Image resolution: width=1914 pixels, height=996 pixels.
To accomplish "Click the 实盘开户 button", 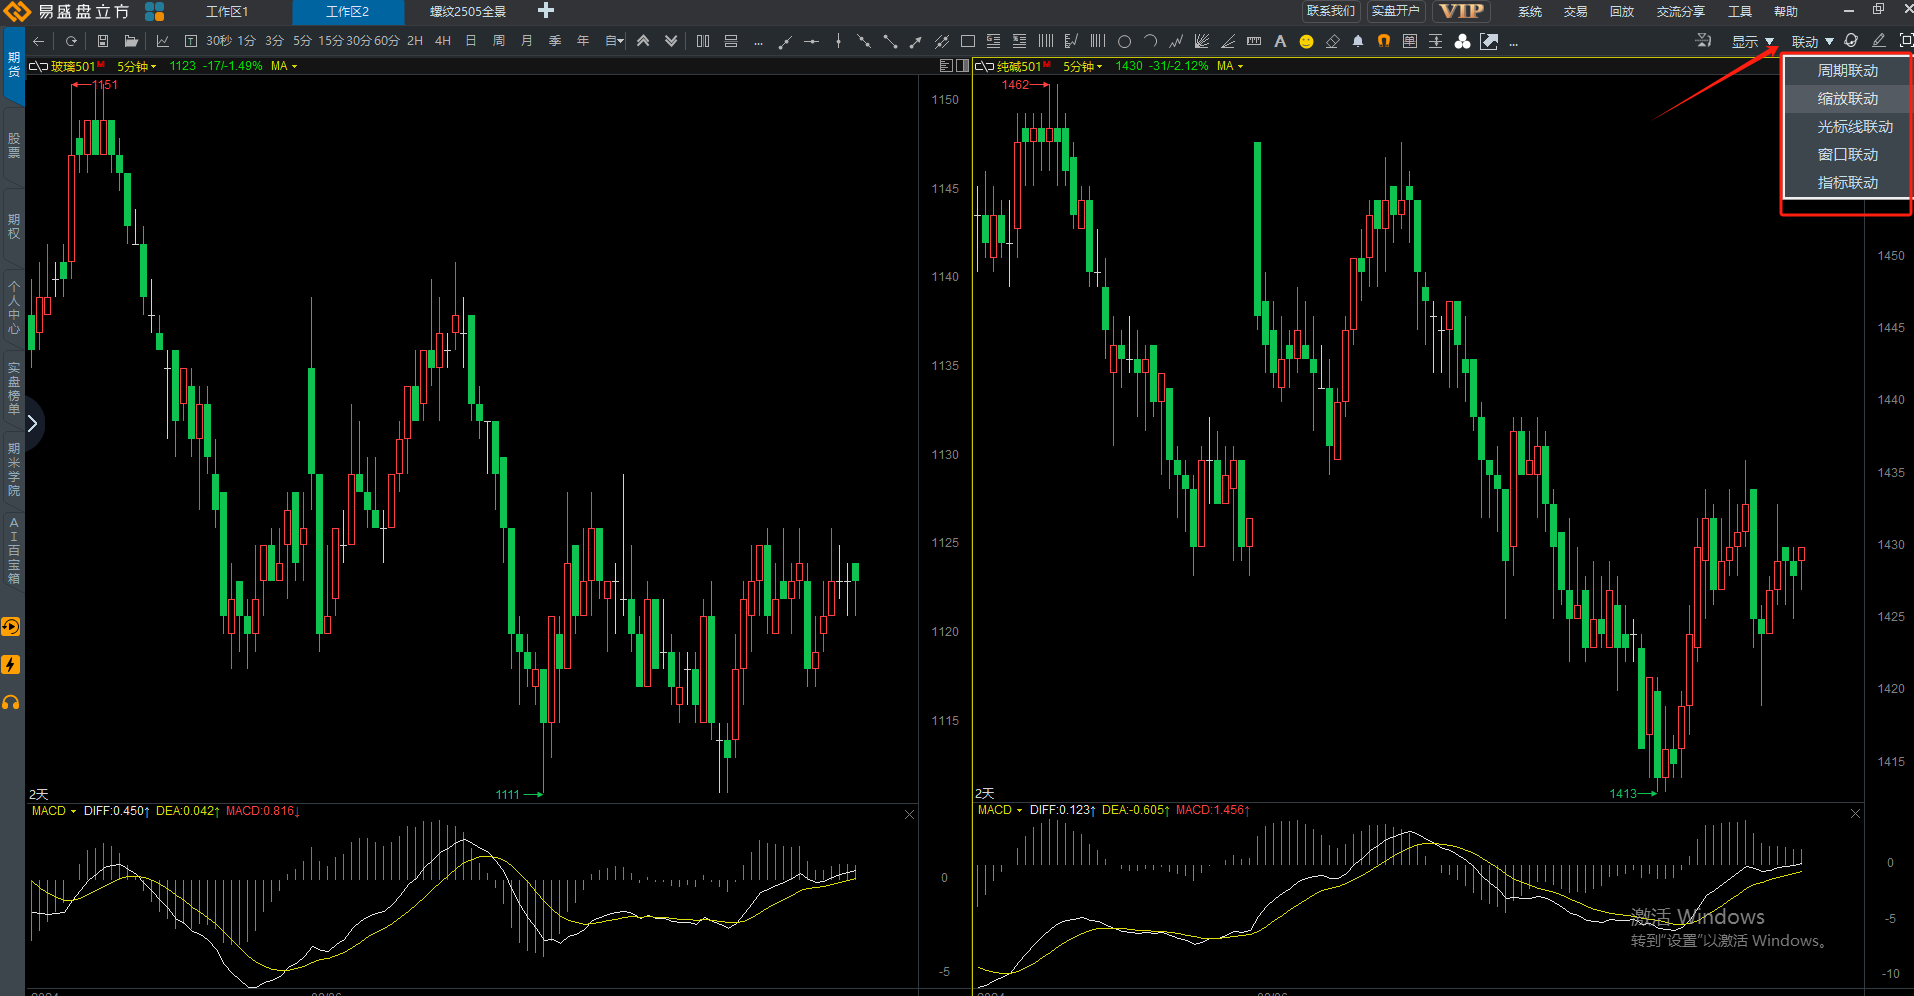I will click(1395, 11).
